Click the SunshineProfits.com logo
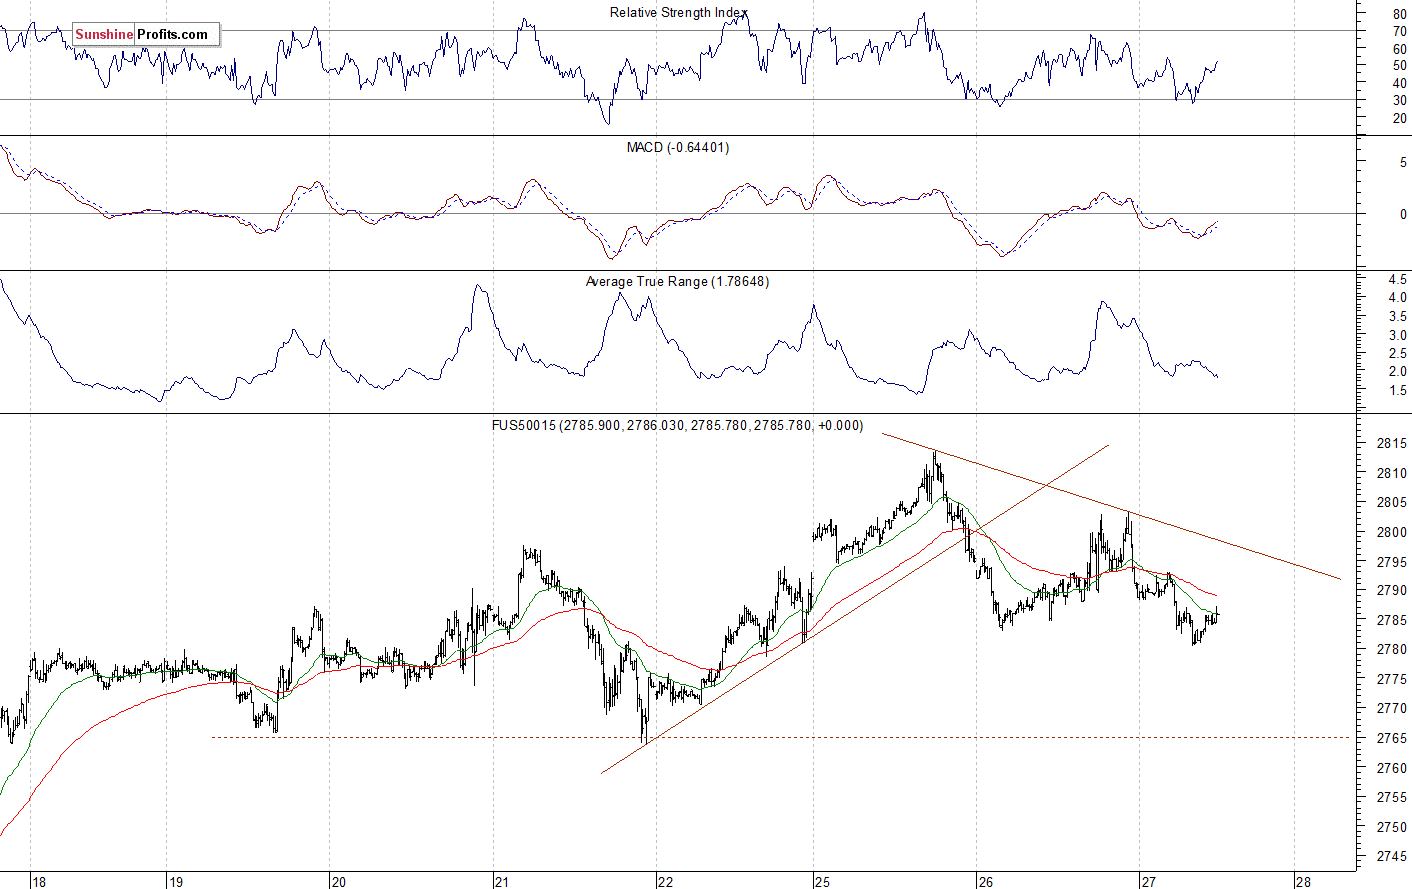Viewport: 1412px width, 889px height. pyautogui.click(x=146, y=35)
